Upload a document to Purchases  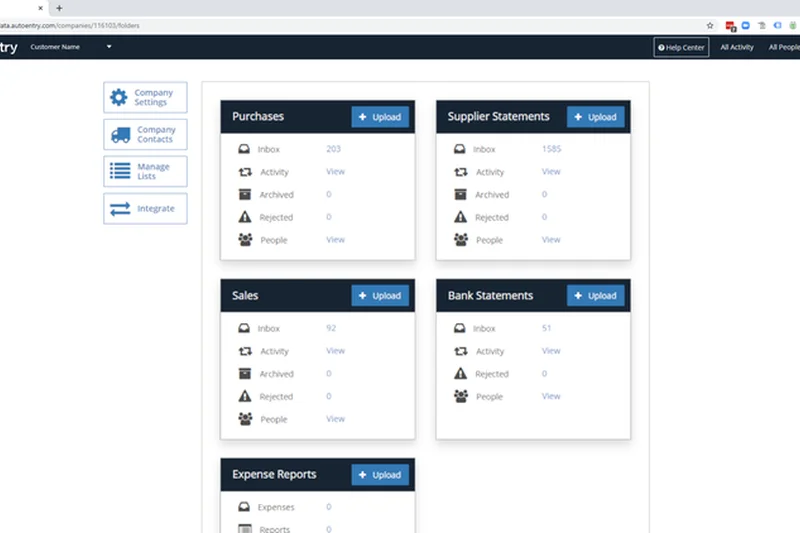pyautogui.click(x=380, y=117)
